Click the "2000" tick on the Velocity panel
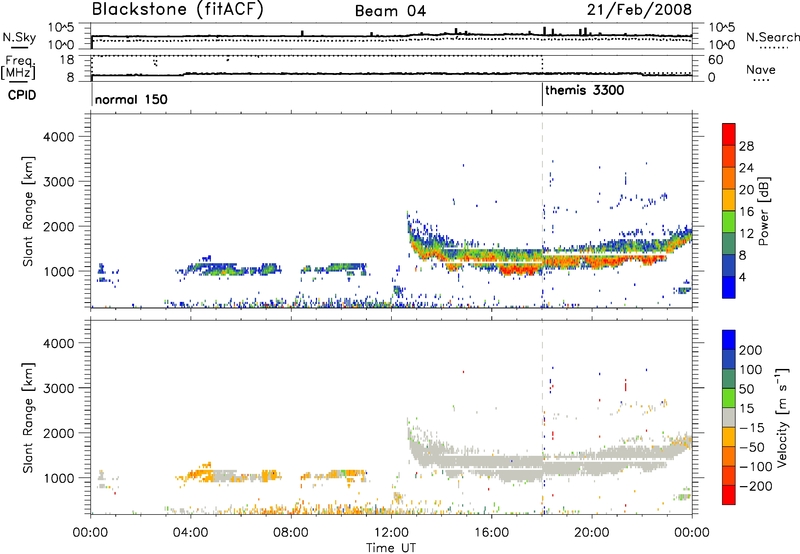Viewport: 800px width, 554px height. [x=58, y=433]
